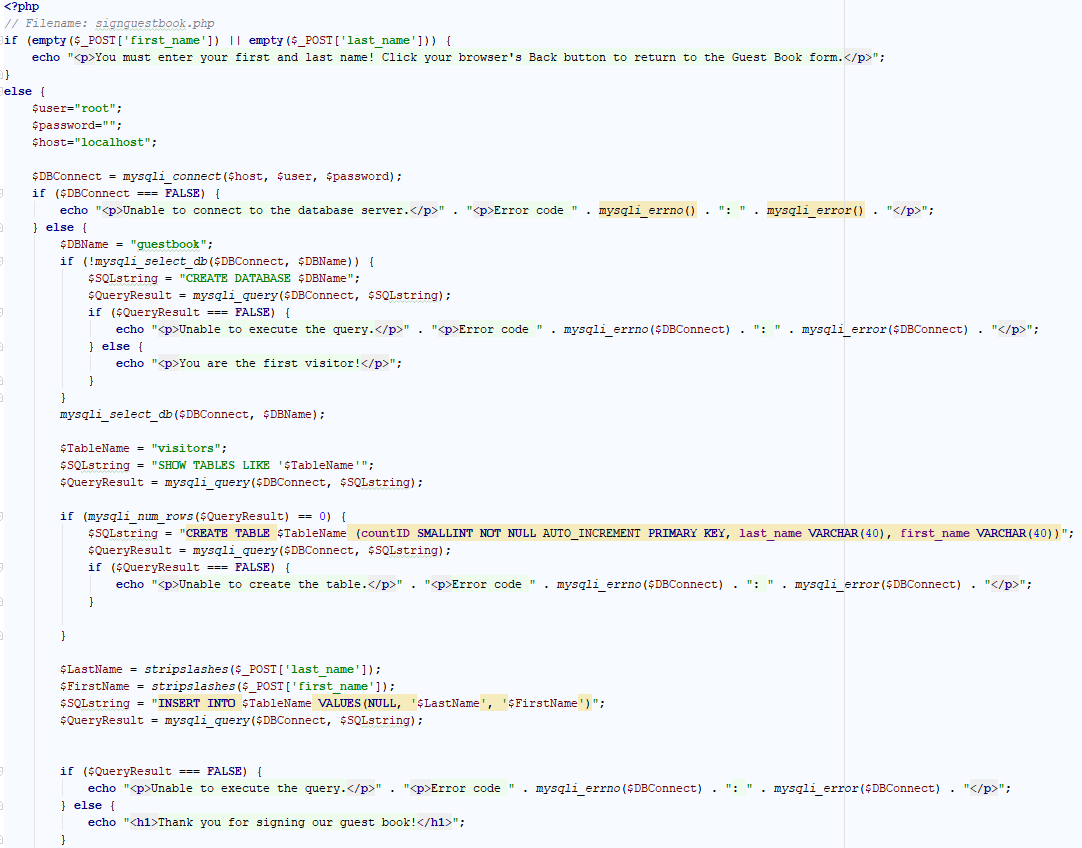This screenshot has height=848, width=1082.
Task: Click 'AUTO_INCREMENT PRIMARY KEY' in the query
Action: (633, 533)
